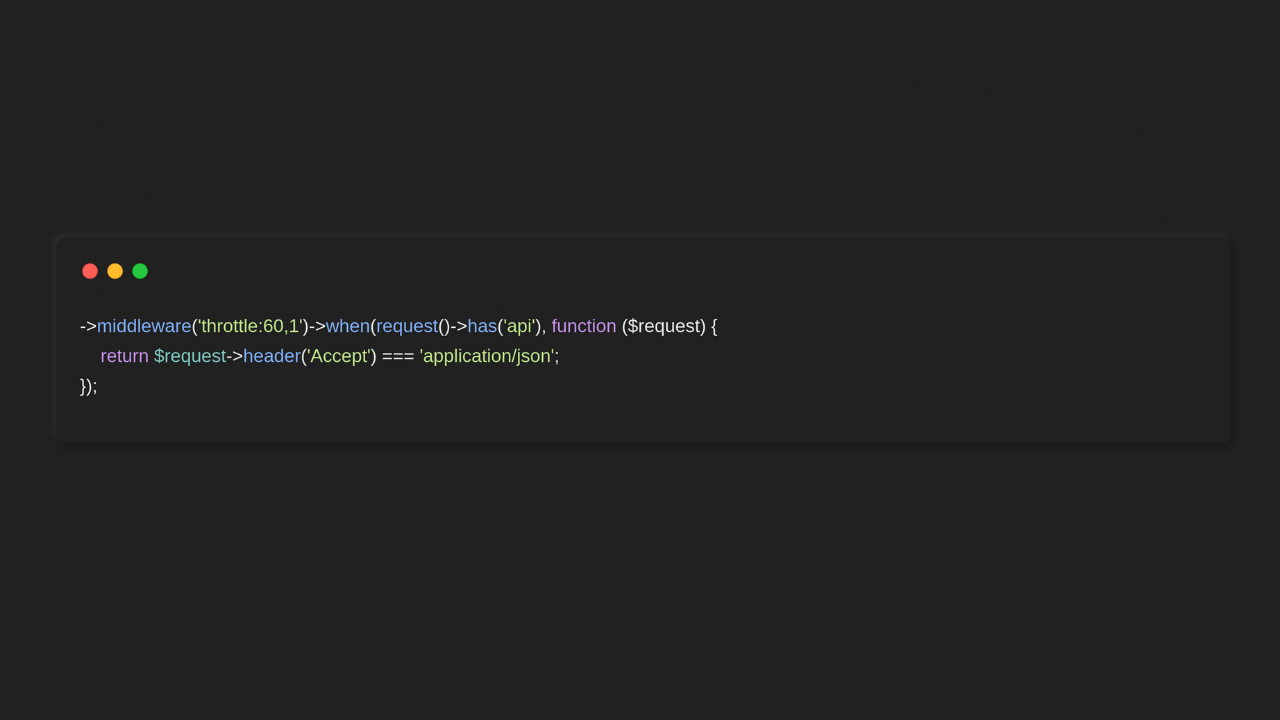Click the '===' comparison operator
Screen dimensions: 1280x720
click(x=398, y=356)
